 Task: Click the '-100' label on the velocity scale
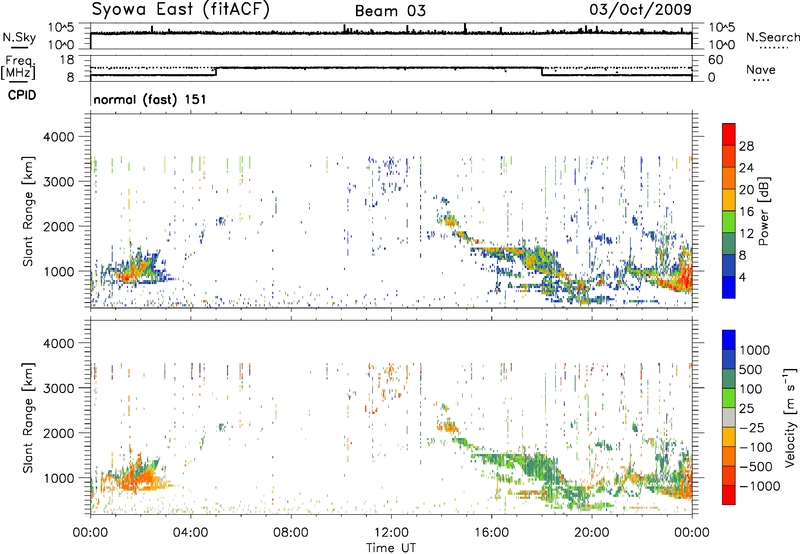tap(755, 447)
